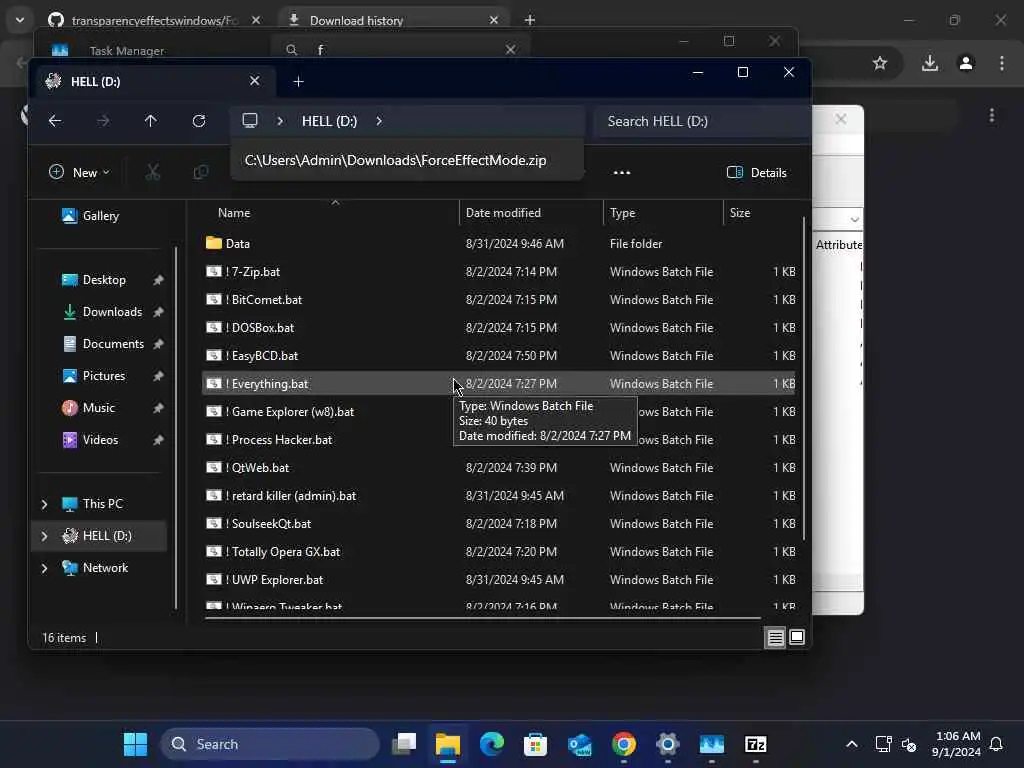Select the Data folder
Viewport: 1024px width, 768px height.
coord(498,244)
